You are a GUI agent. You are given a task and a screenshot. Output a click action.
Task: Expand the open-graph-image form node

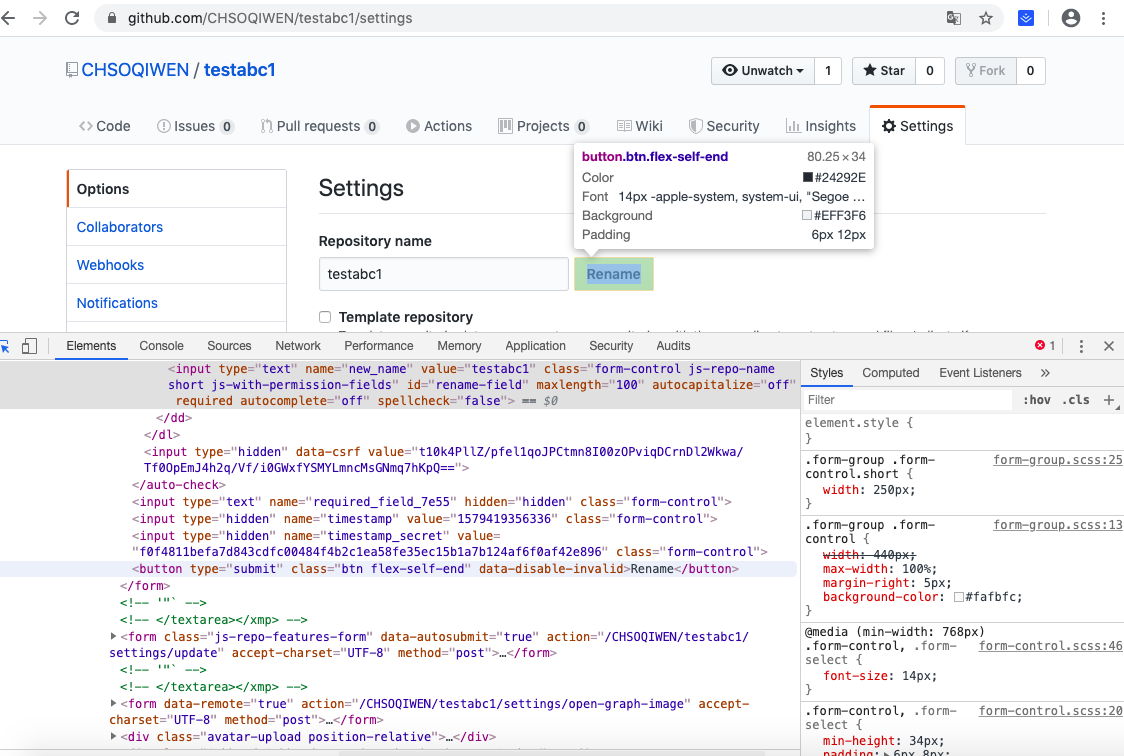click(113, 704)
